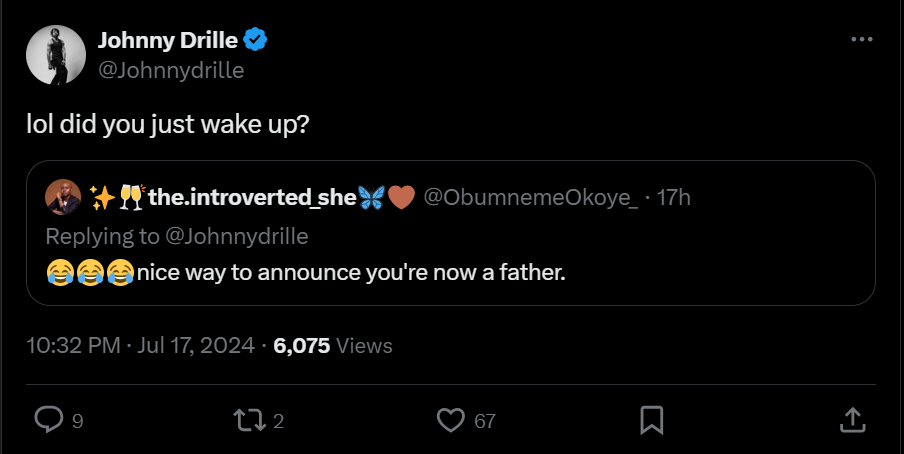
Task: Click the Replying to @Johnnydrille line
Action: coord(177,236)
